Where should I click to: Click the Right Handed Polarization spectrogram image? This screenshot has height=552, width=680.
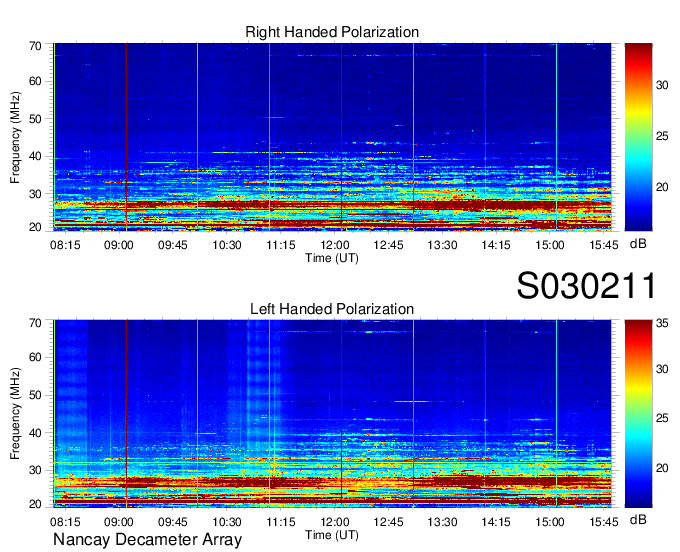click(332, 136)
